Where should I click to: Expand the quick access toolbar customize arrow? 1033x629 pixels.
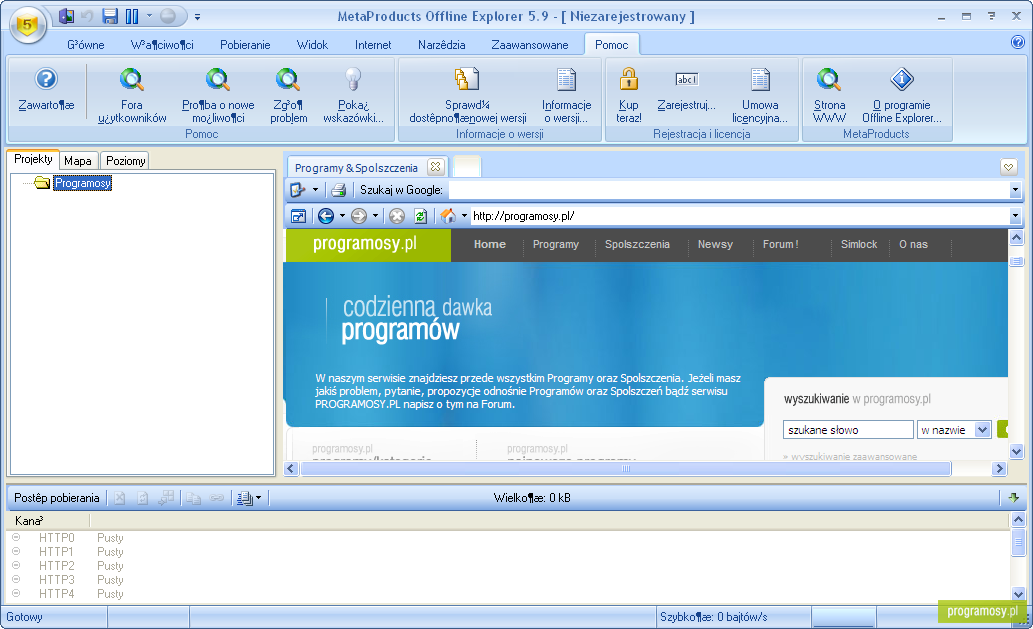(x=197, y=16)
